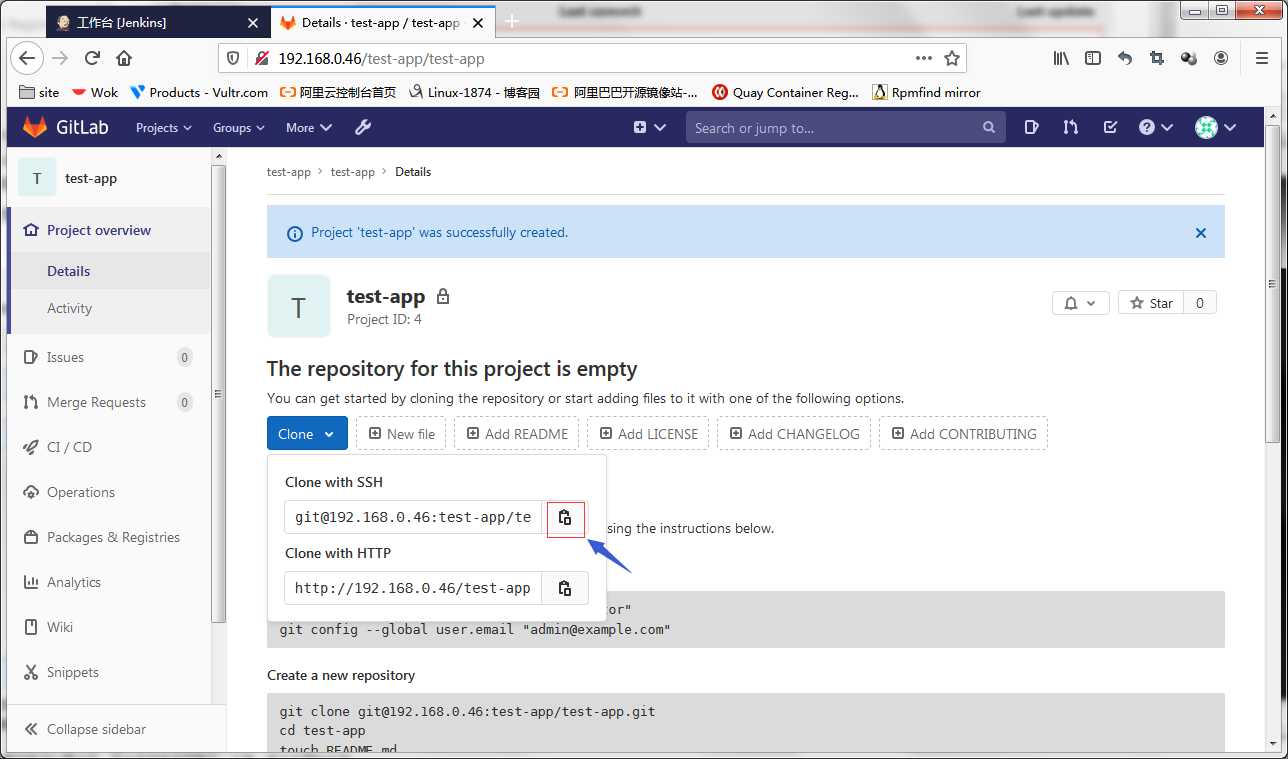Open the Firefox library icon

point(1061,58)
